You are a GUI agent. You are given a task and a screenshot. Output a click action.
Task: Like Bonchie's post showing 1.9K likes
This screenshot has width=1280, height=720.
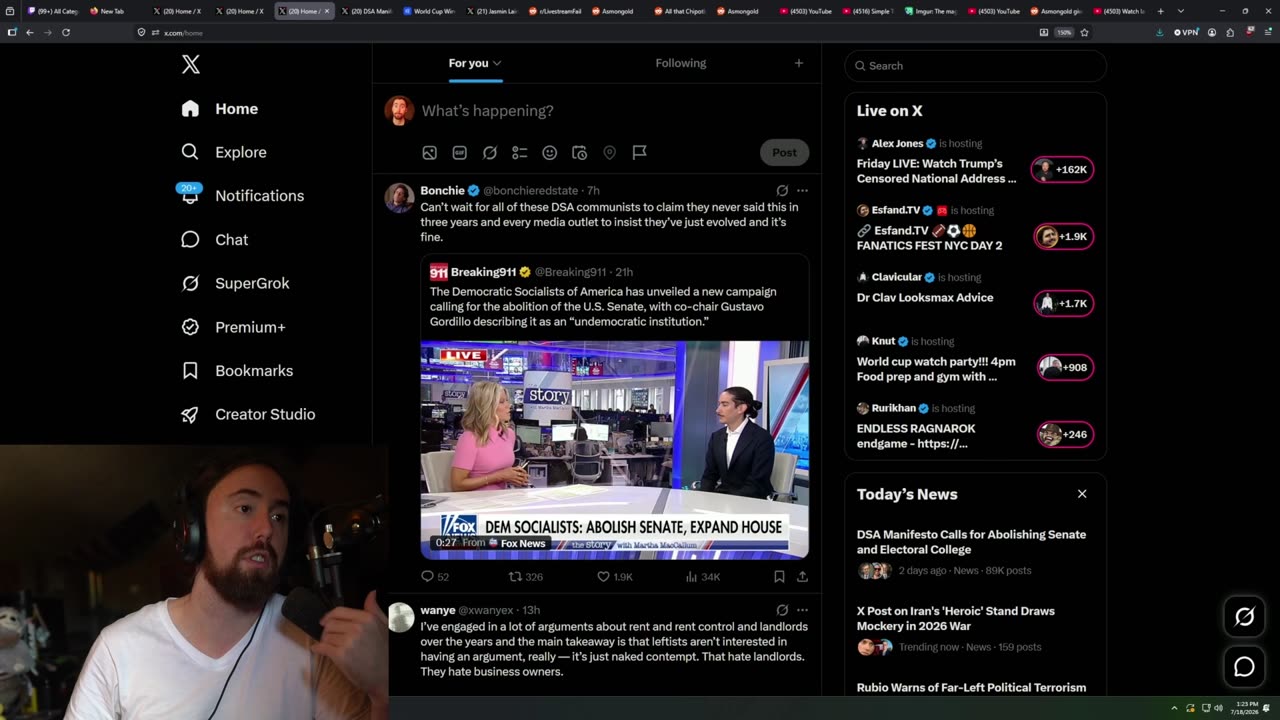615,577
